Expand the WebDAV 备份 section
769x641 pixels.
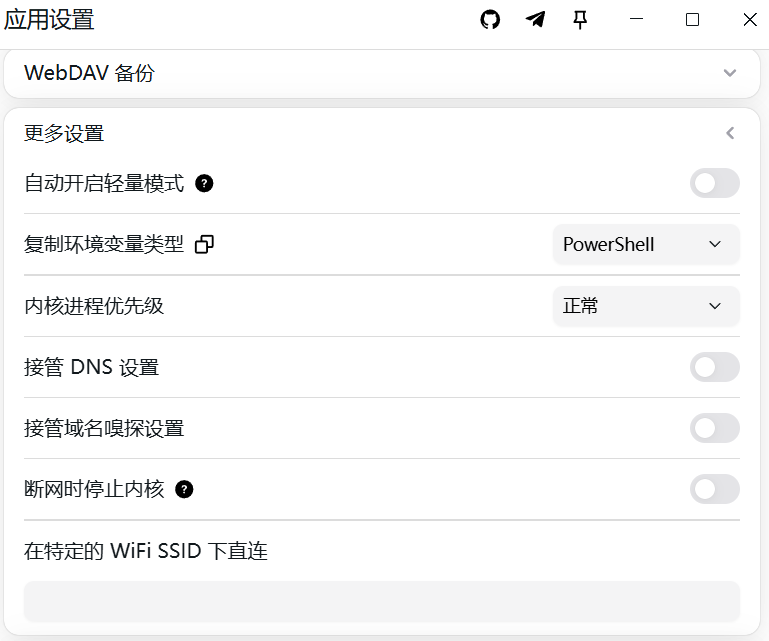click(730, 73)
